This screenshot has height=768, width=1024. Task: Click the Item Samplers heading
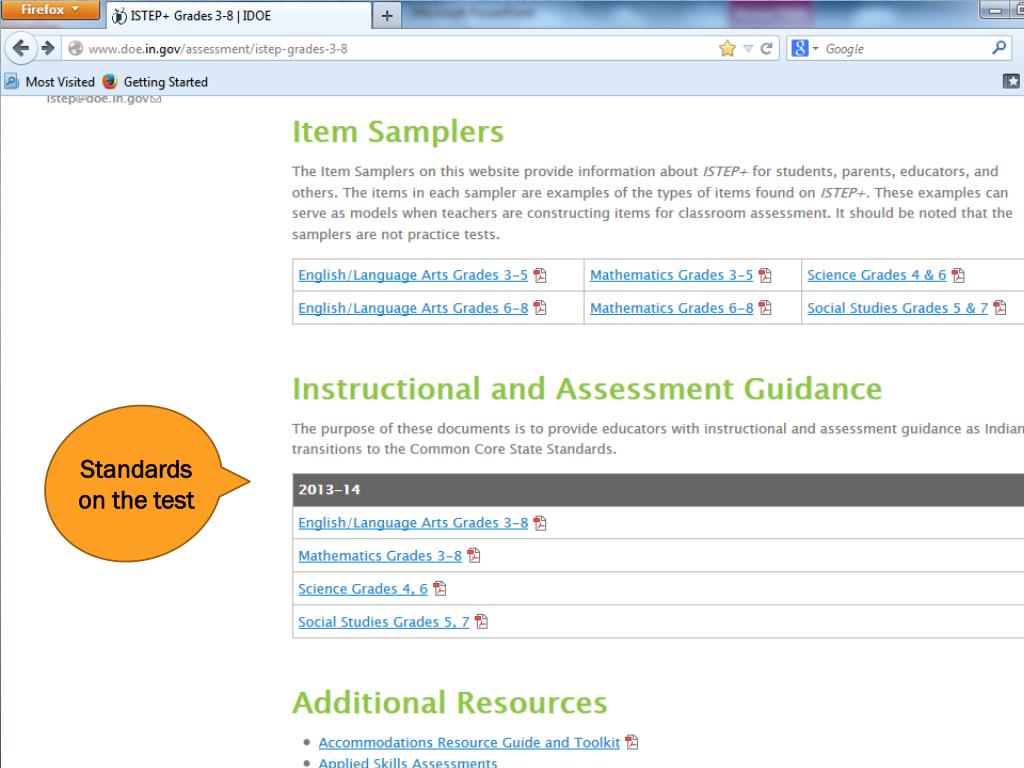398,131
